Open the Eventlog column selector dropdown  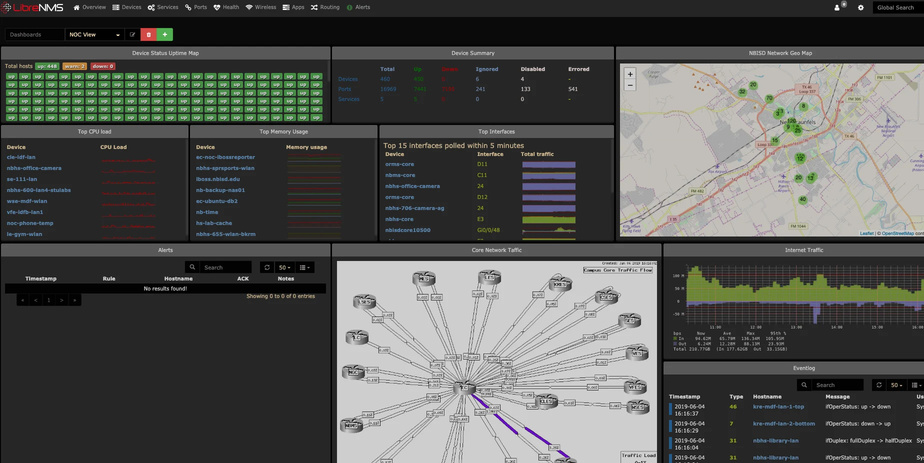pyautogui.click(x=916, y=385)
